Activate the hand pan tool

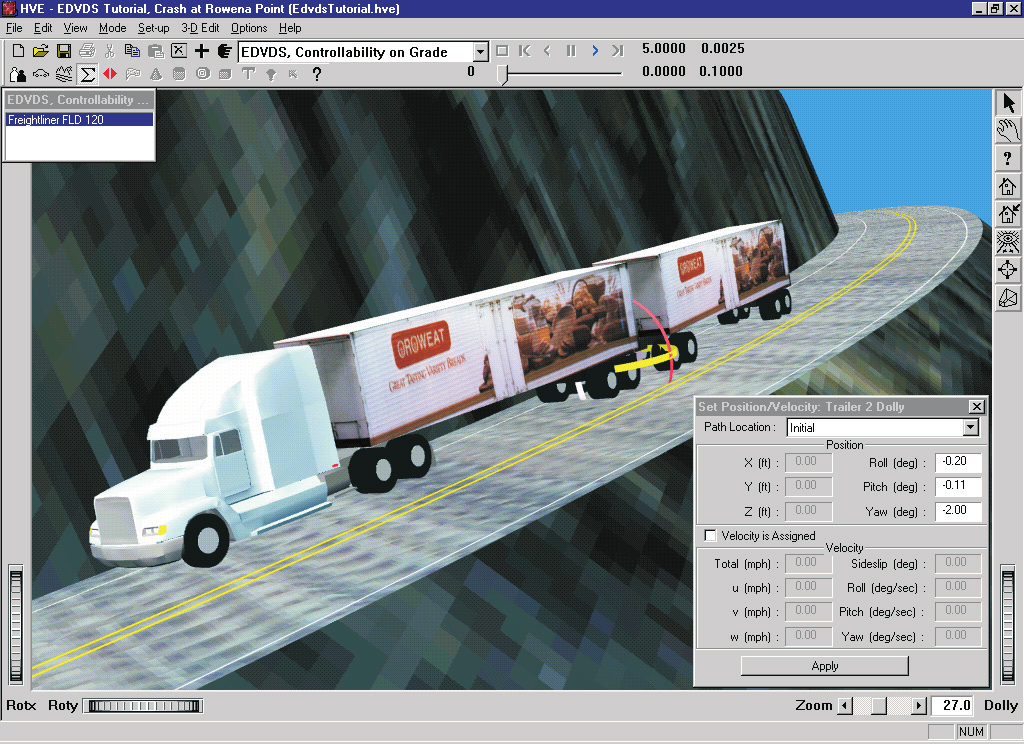coord(1008,131)
